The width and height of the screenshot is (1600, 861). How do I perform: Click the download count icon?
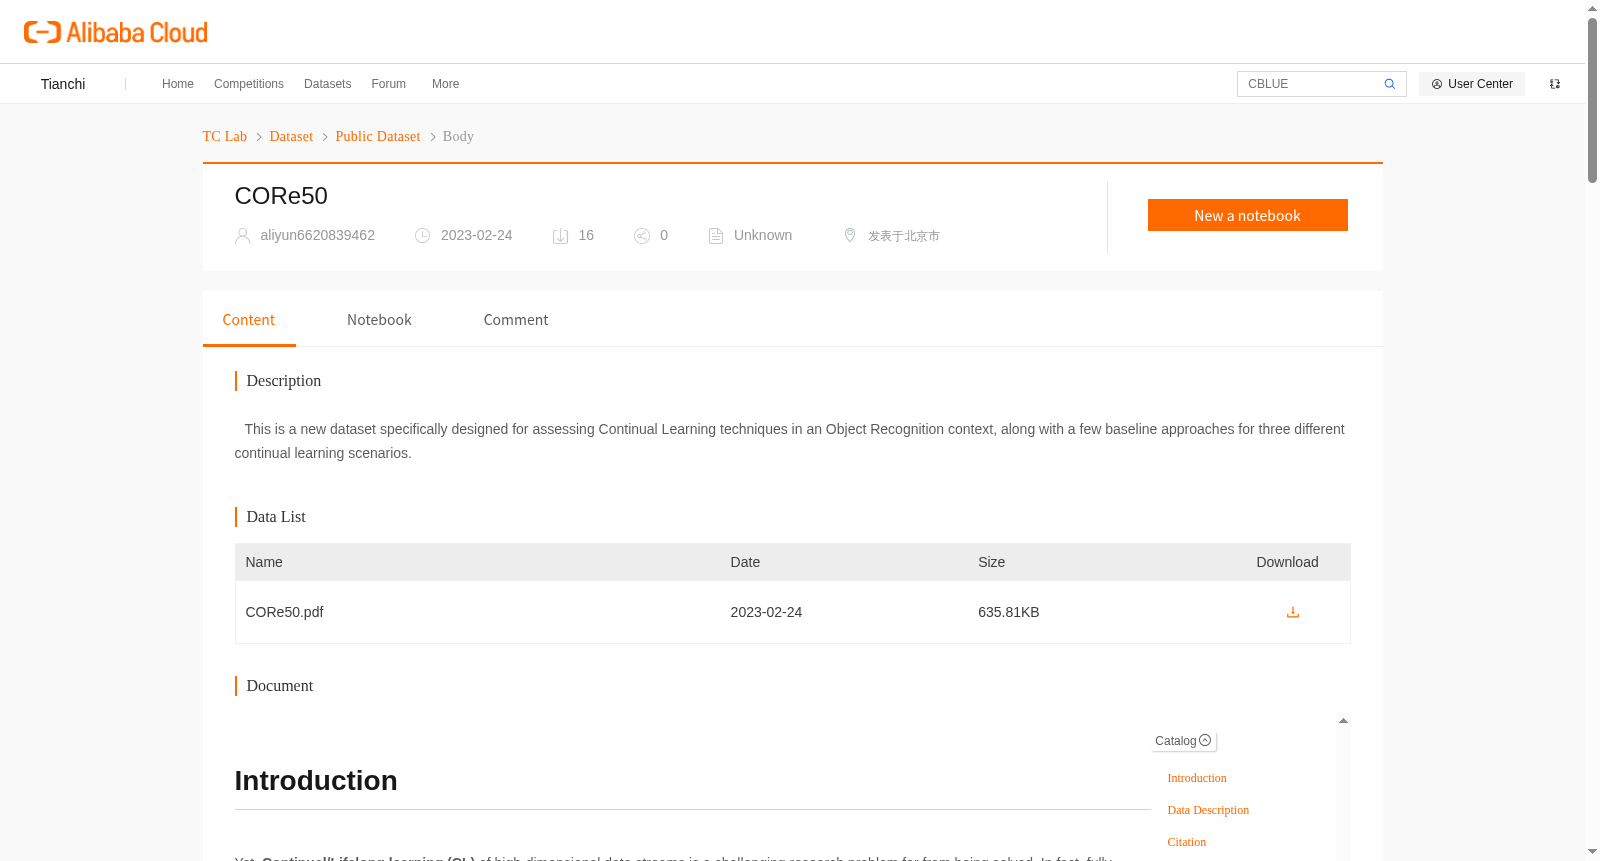pyautogui.click(x=560, y=236)
